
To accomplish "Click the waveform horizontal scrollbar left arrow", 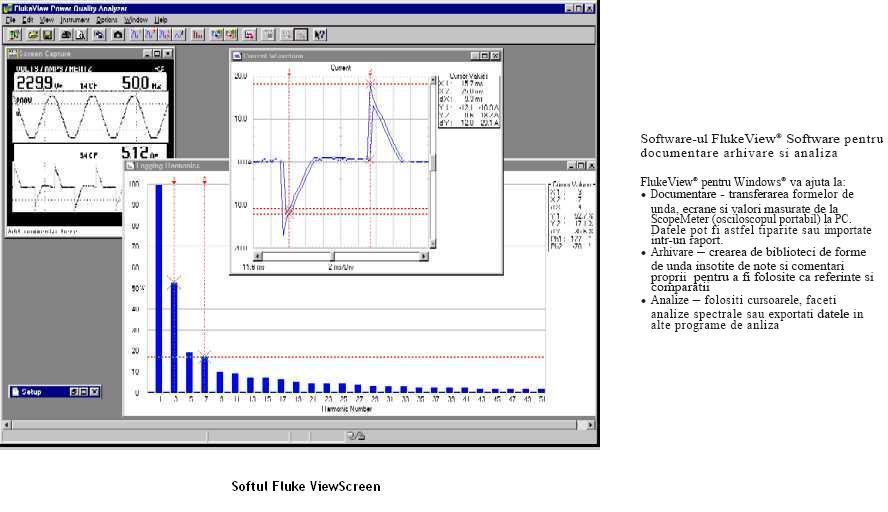I will click(x=258, y=257).
